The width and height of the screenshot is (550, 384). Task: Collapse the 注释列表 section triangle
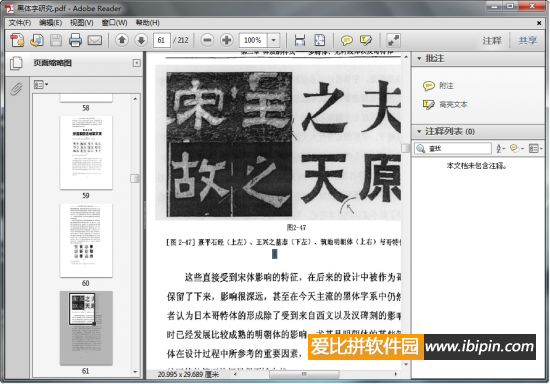(x=419, y=132)
